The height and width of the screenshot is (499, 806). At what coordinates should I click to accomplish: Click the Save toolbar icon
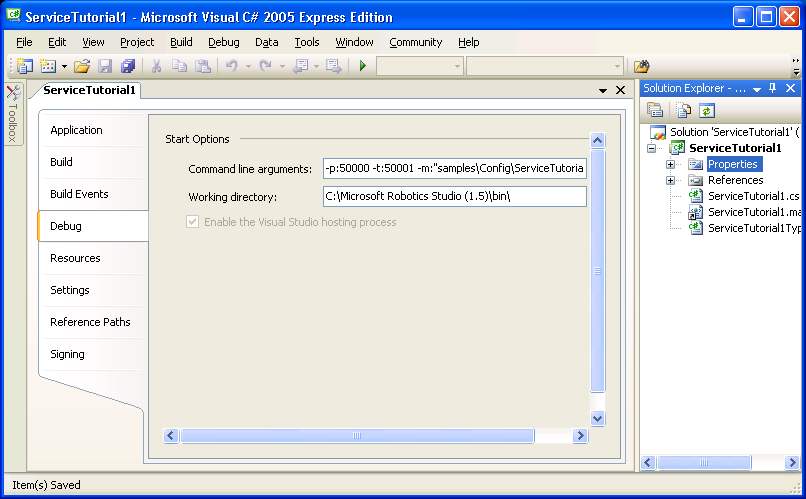coord(105,66)
